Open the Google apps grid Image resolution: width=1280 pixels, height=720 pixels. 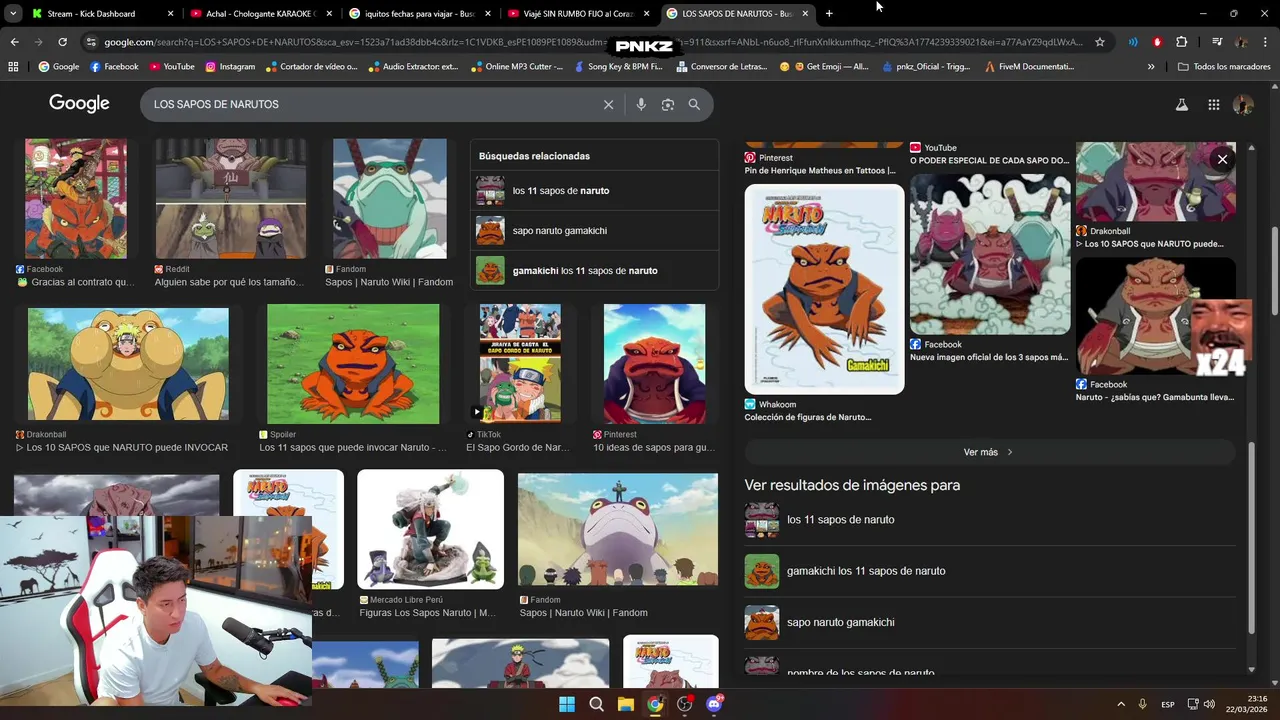coord(1213,104)
